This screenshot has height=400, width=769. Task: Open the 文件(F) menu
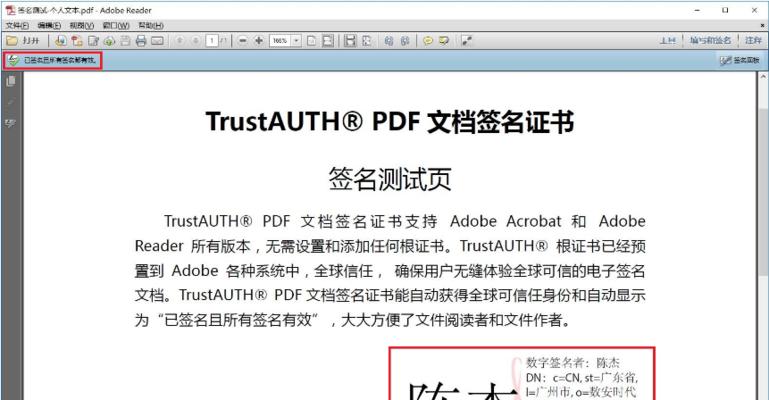17,25
